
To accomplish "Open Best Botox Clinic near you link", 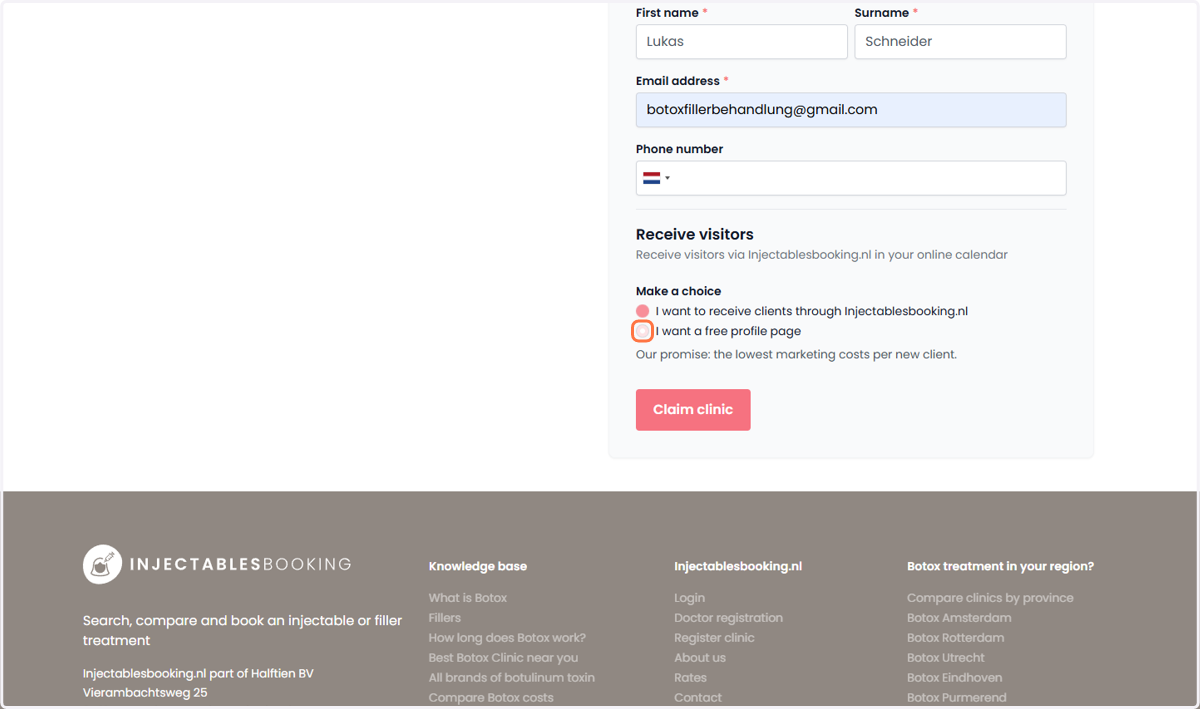I will [503, 658].
